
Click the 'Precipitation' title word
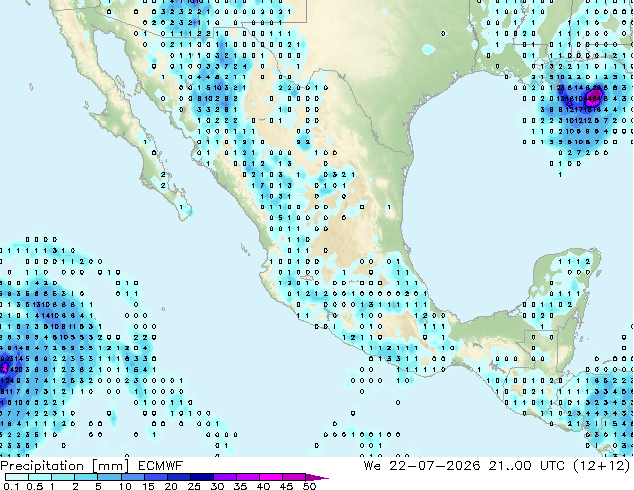tap(42, 466)
